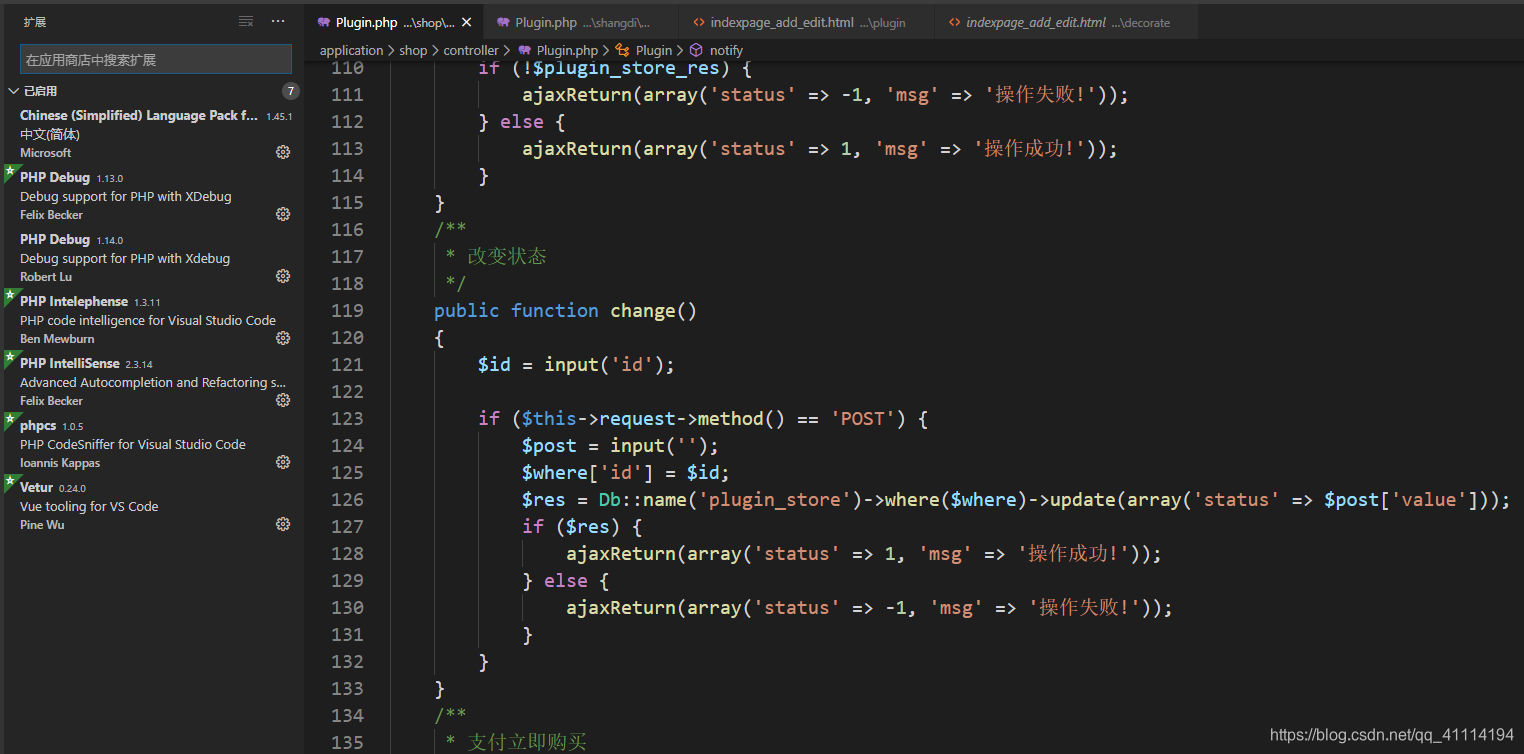Select breadcrumb item shop
Viewport: 1524px width, 754px height.
pyautogui.click(x=413, y=50)
